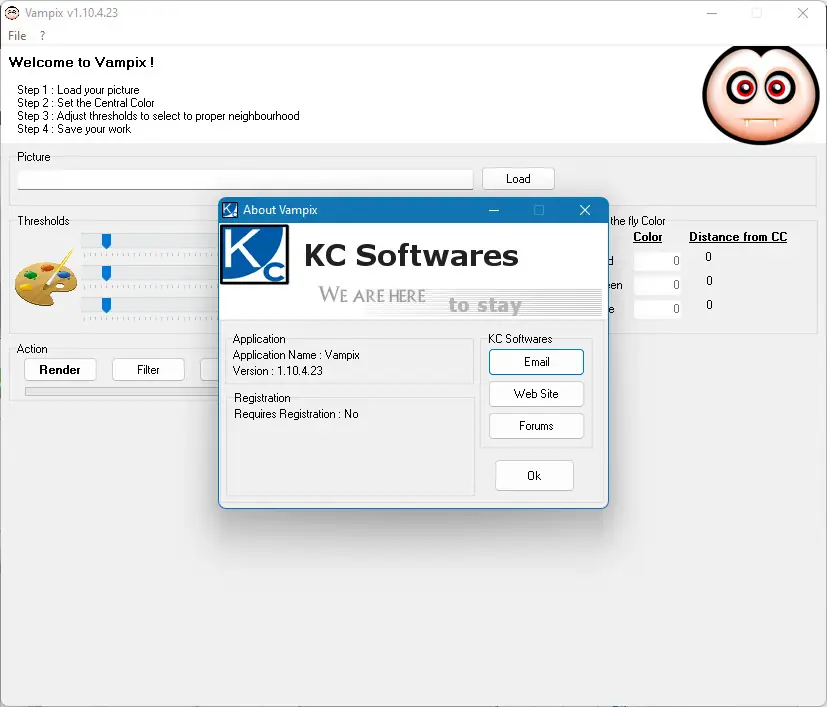Open the KC Softwares Web Site

click(x=536, y=394)
